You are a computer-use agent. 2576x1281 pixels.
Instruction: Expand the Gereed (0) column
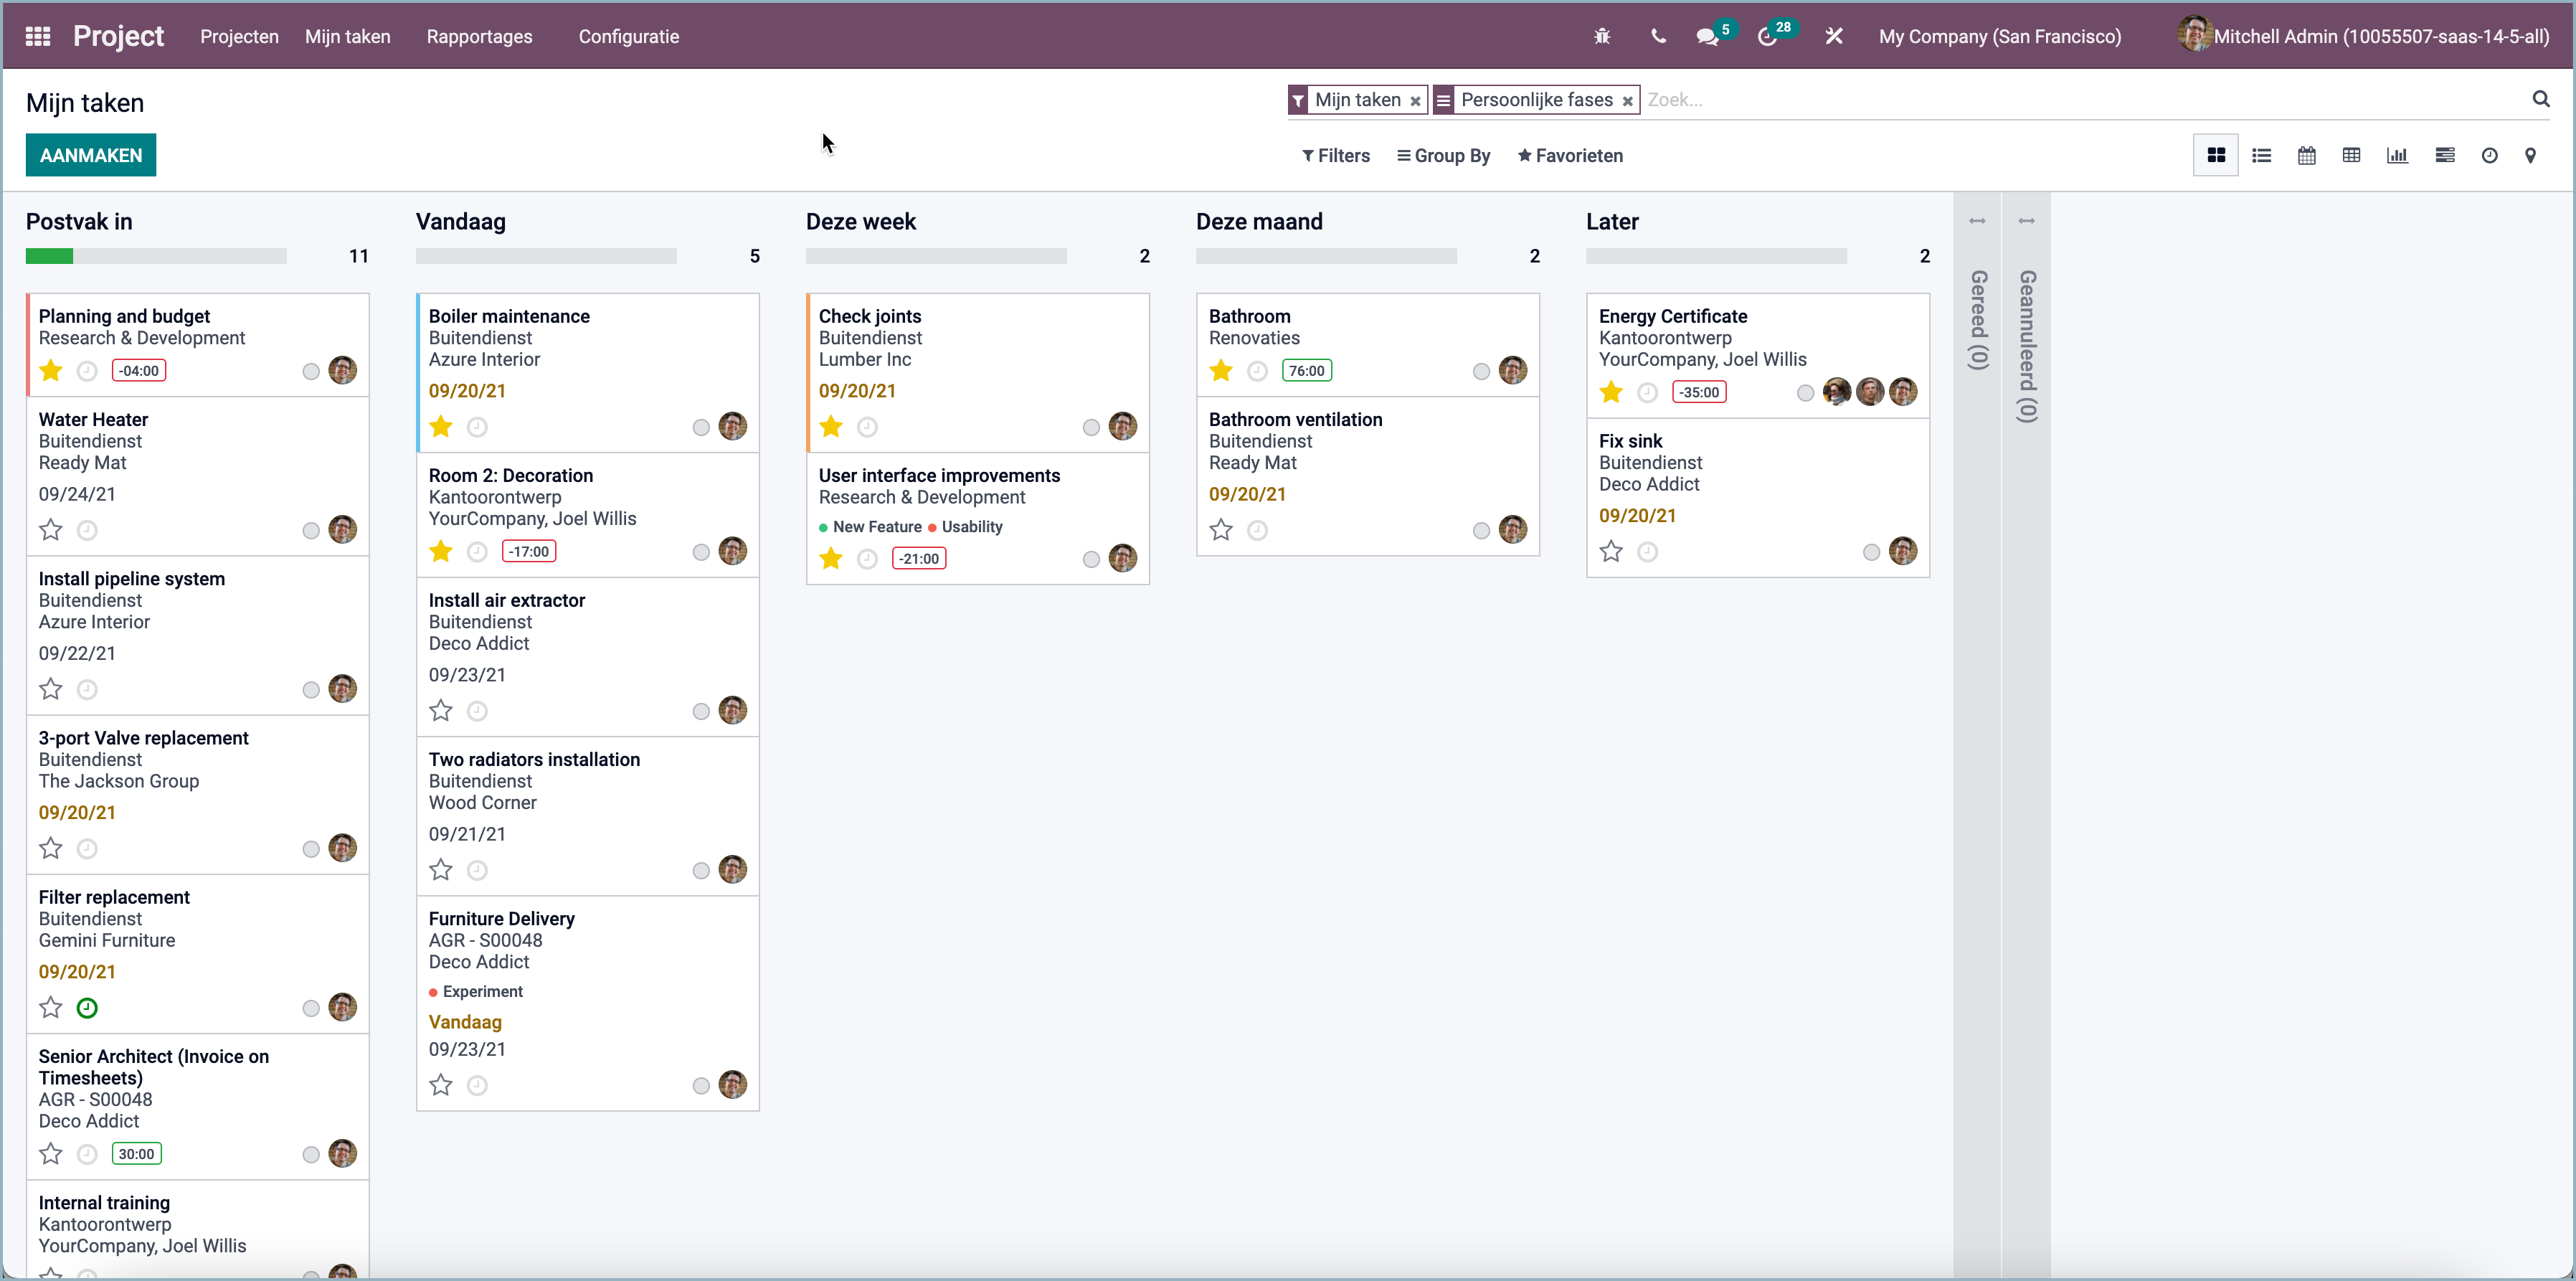(1977, 220)
